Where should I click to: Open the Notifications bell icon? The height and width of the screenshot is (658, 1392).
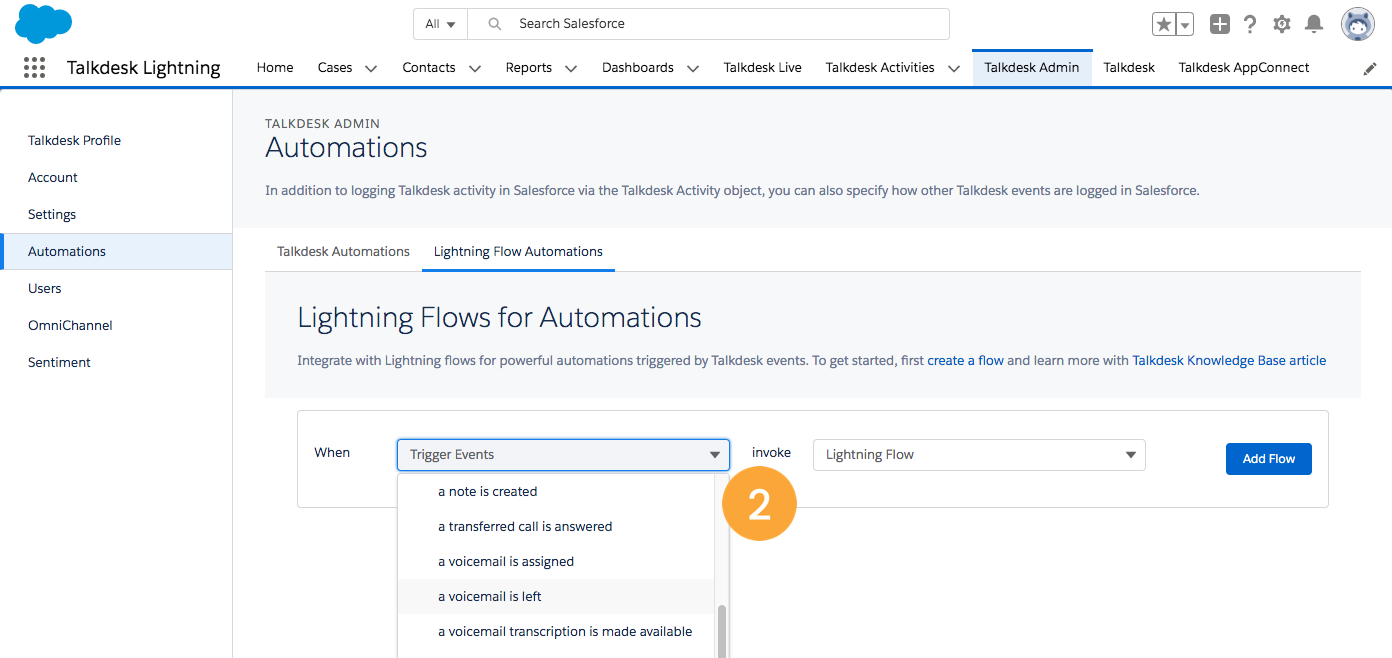click(x=1314, y=24)
